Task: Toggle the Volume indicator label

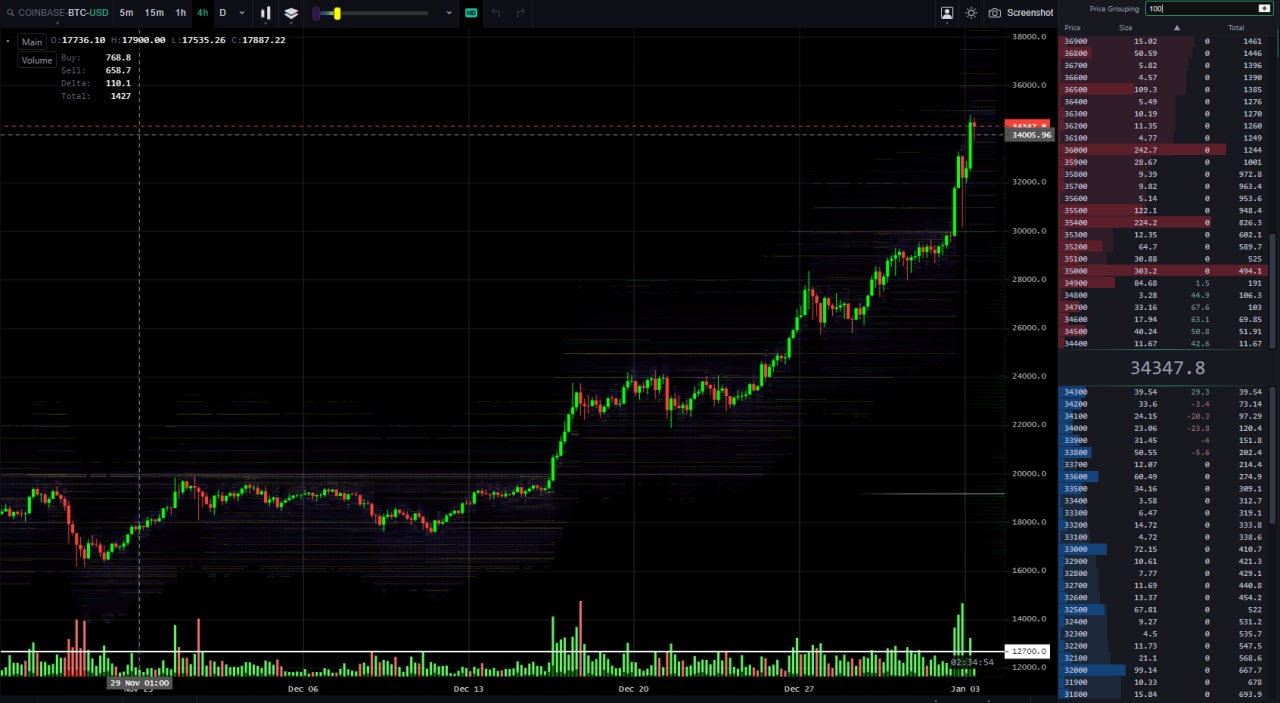Action: [36, 60]
